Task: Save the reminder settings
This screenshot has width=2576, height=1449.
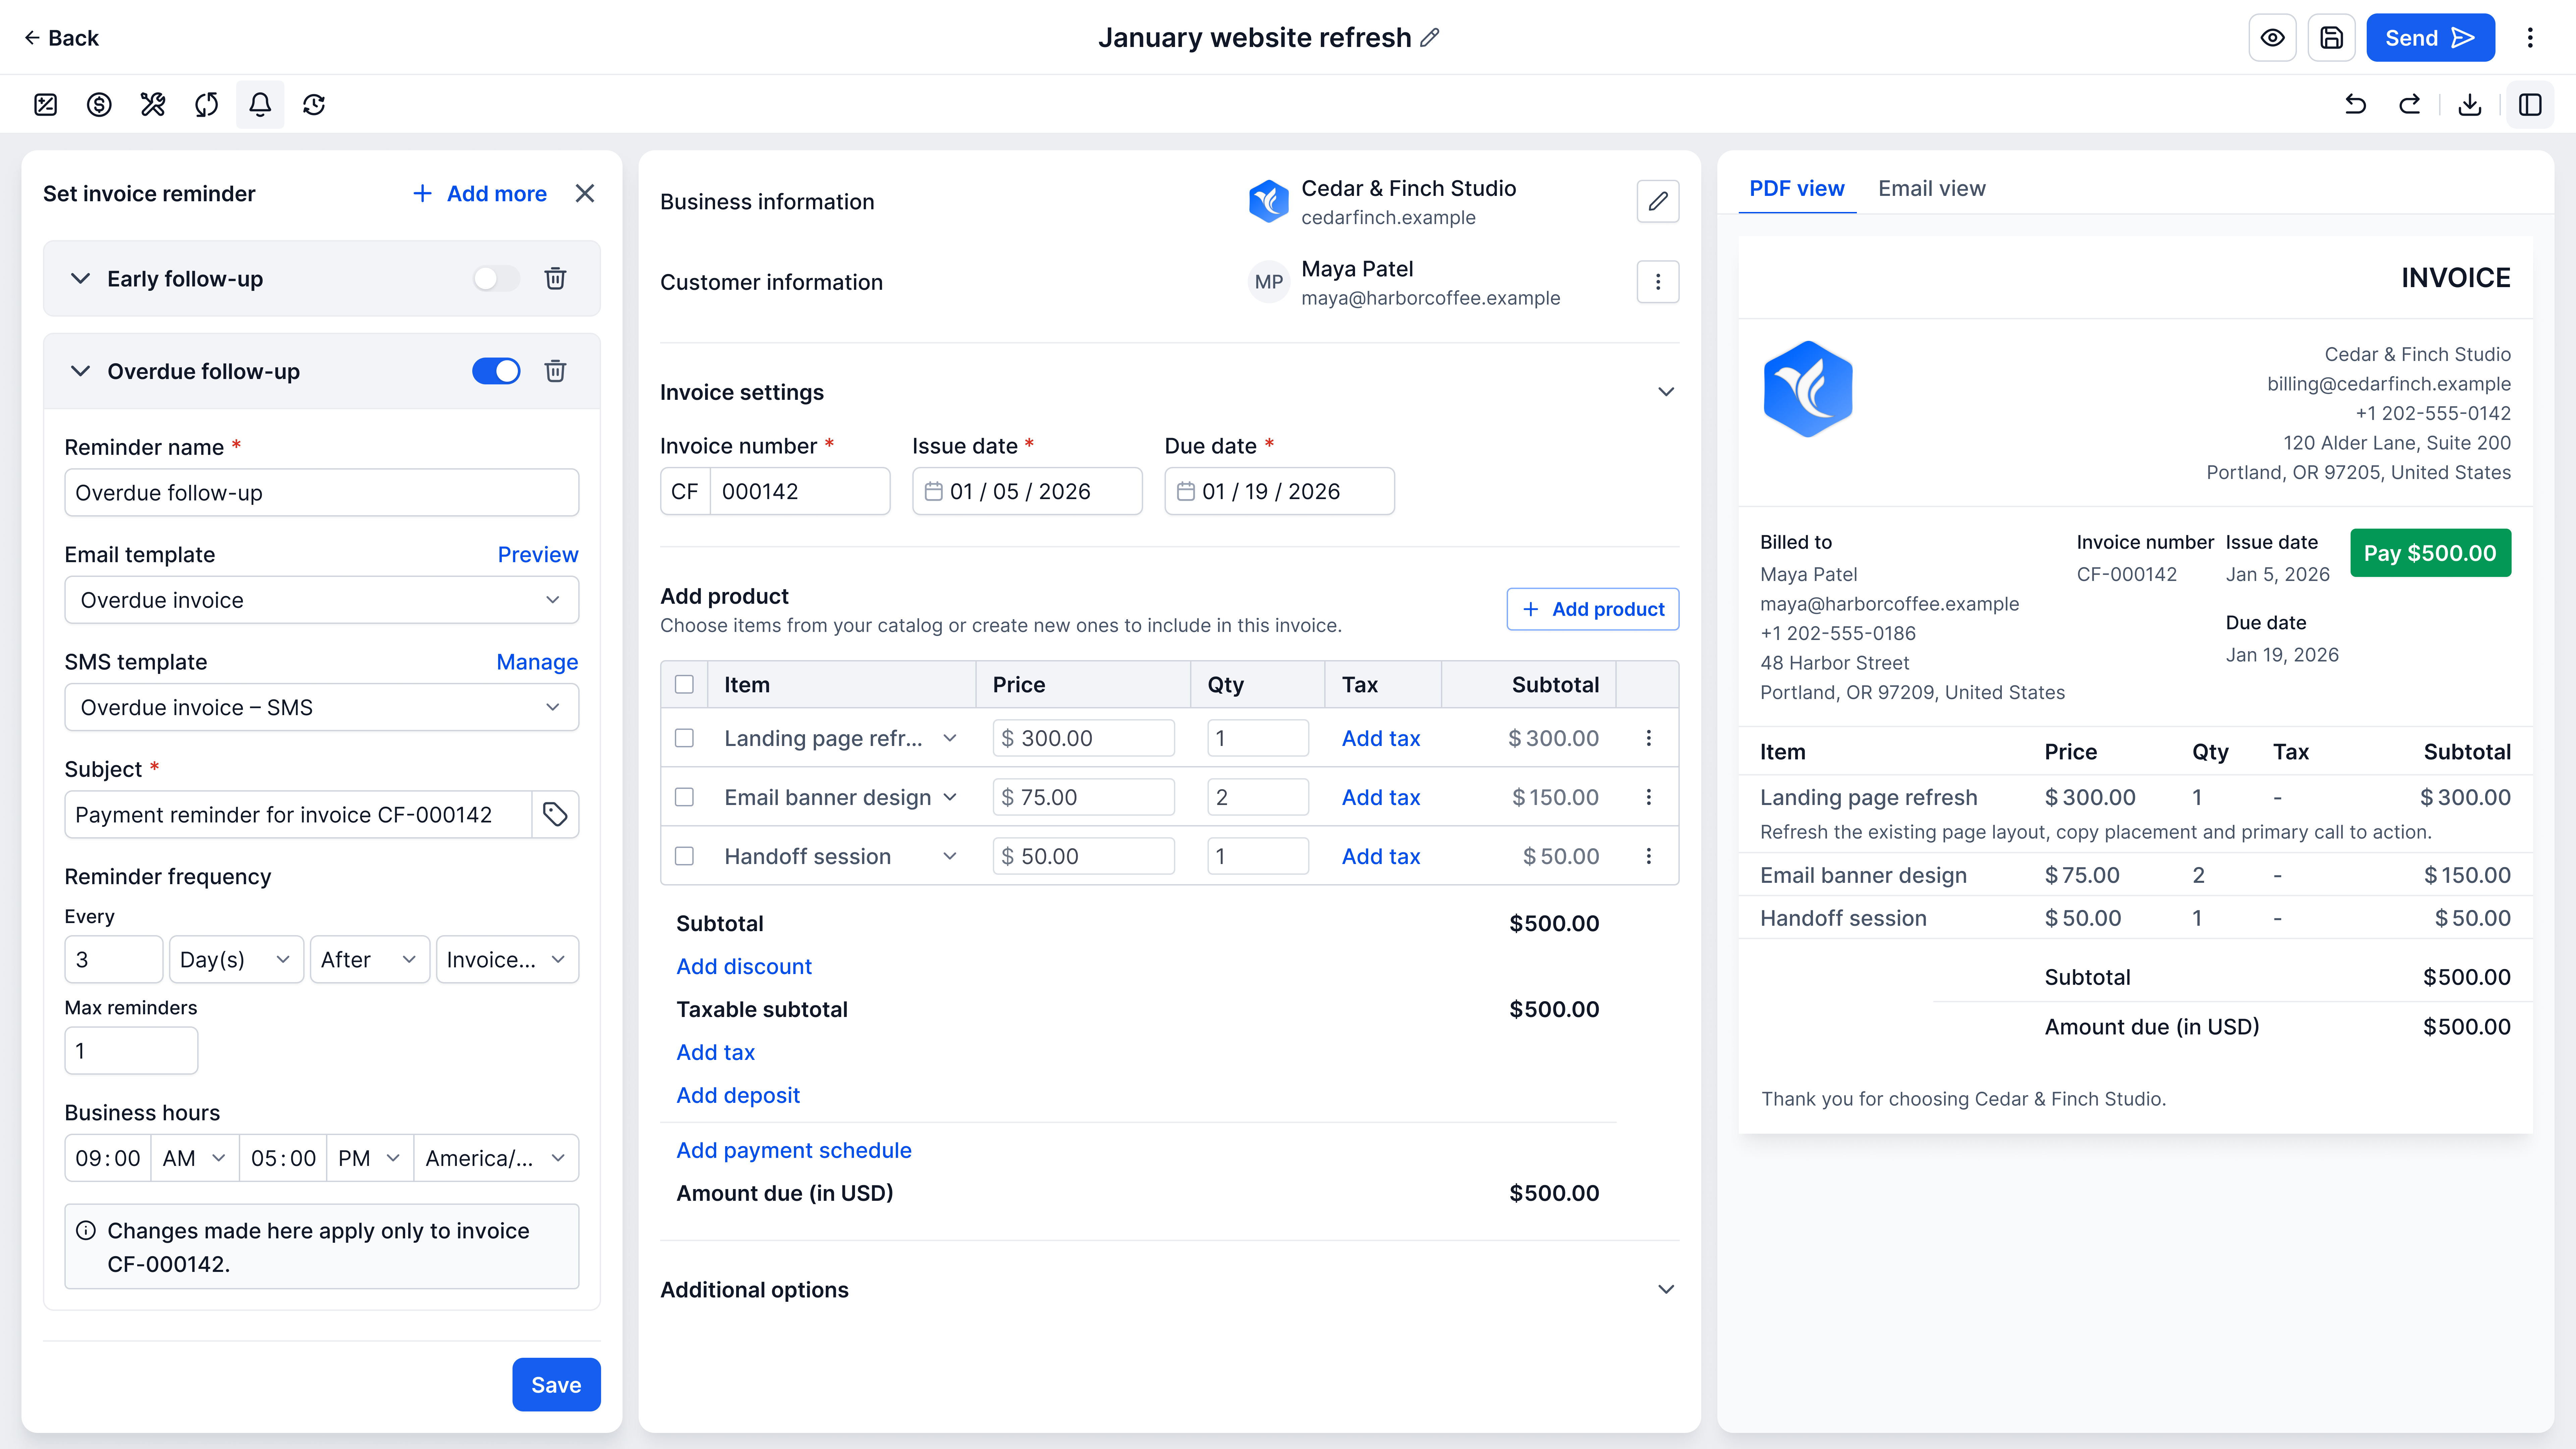Action: 556,1385
